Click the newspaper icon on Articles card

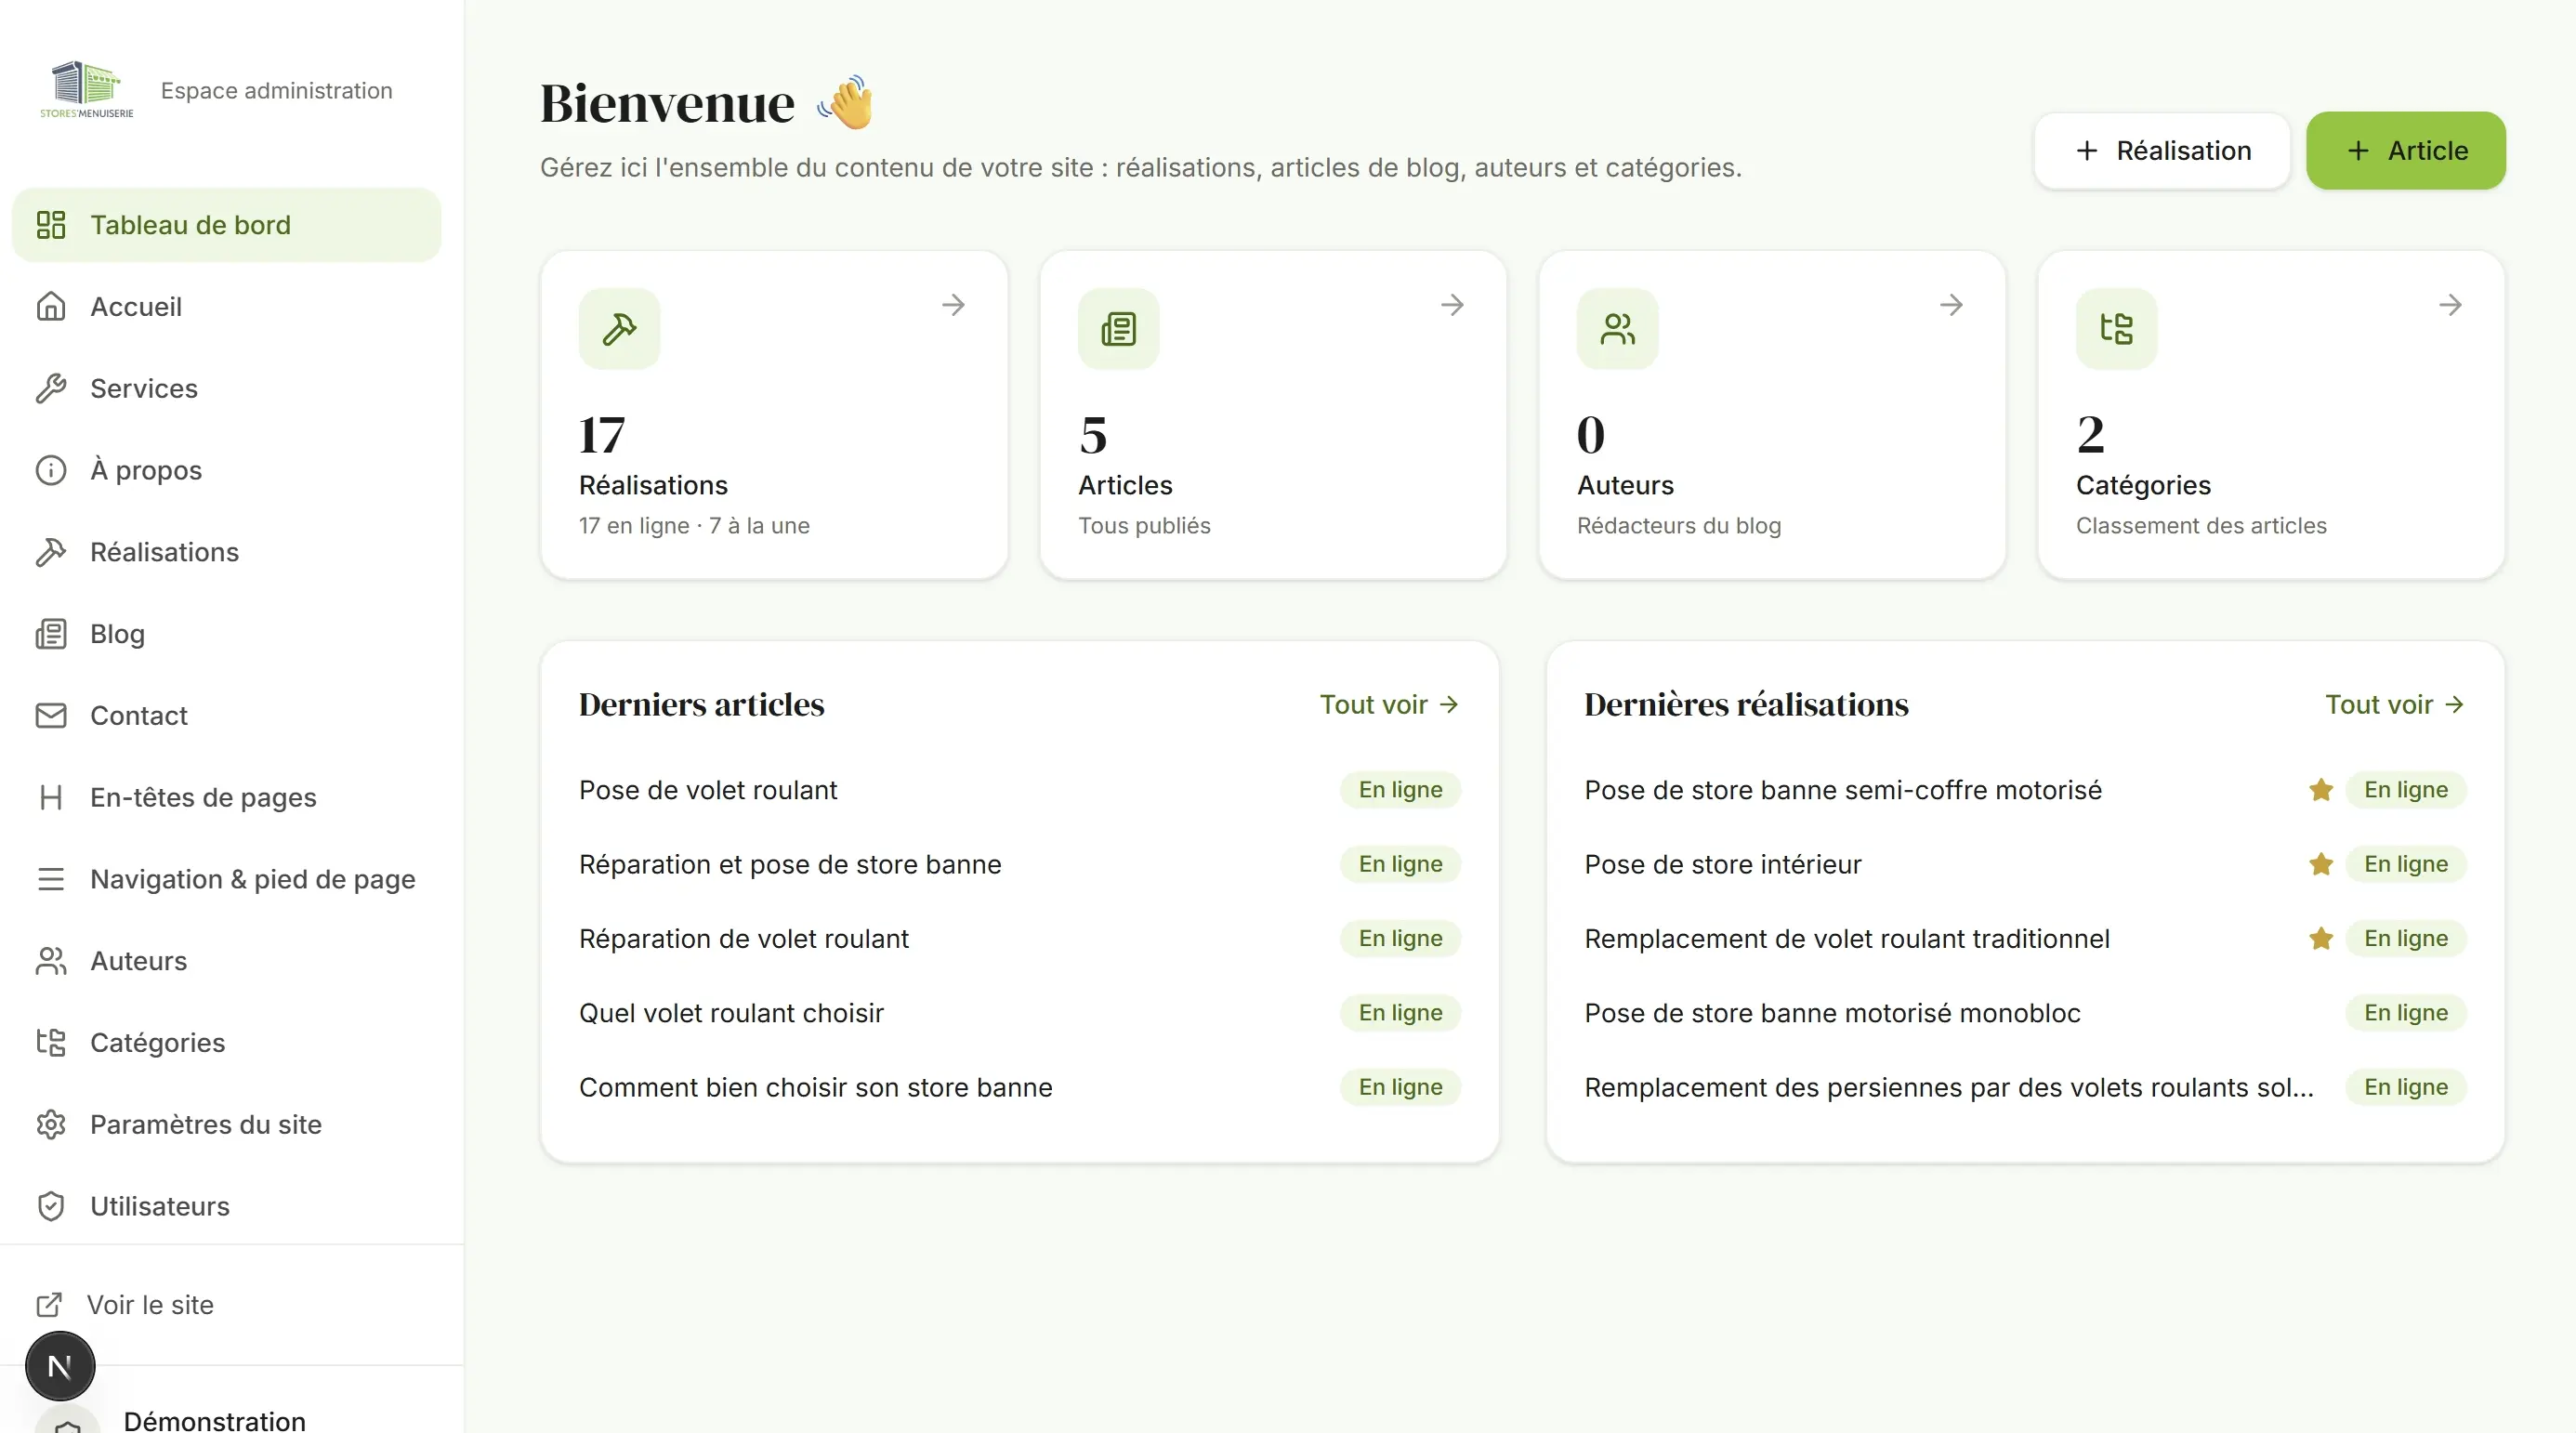tap(1118, 329)
